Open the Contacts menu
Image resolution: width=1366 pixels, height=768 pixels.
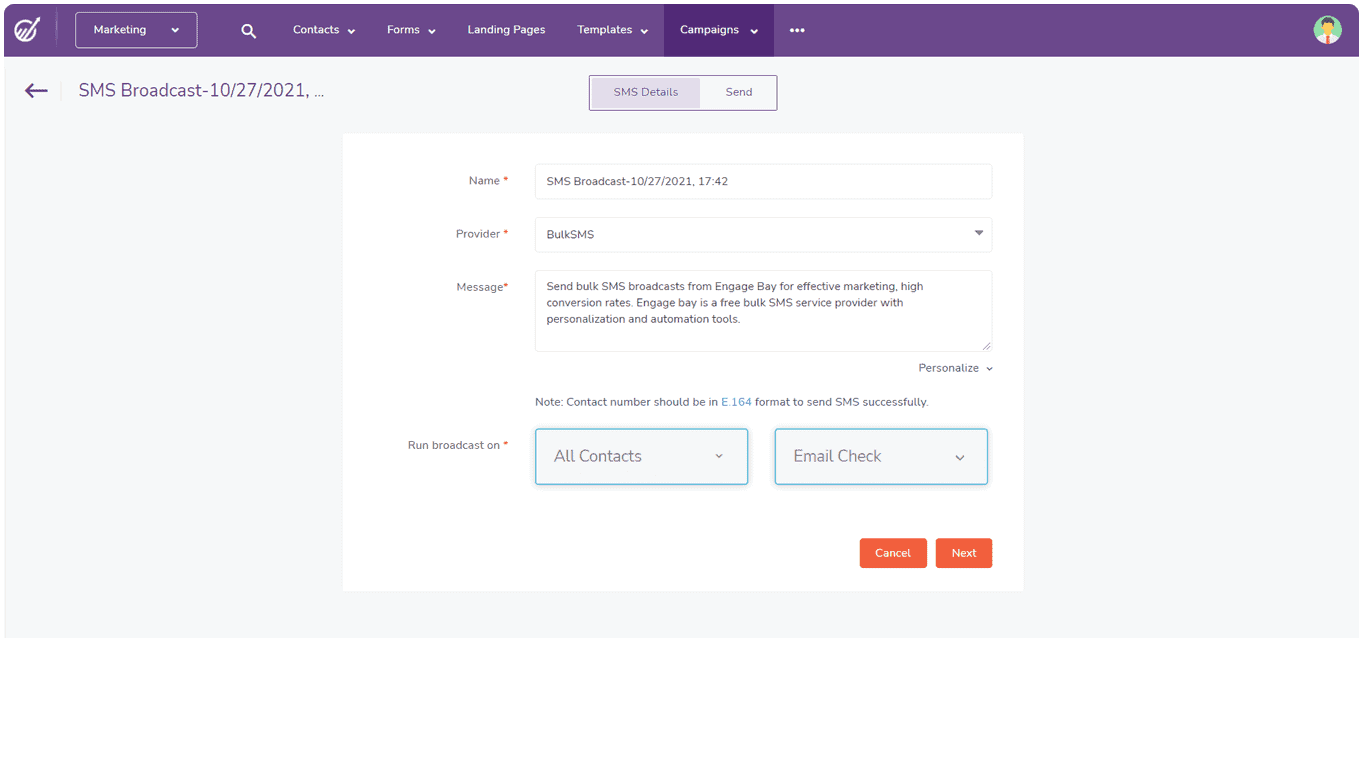pos(323,30)
